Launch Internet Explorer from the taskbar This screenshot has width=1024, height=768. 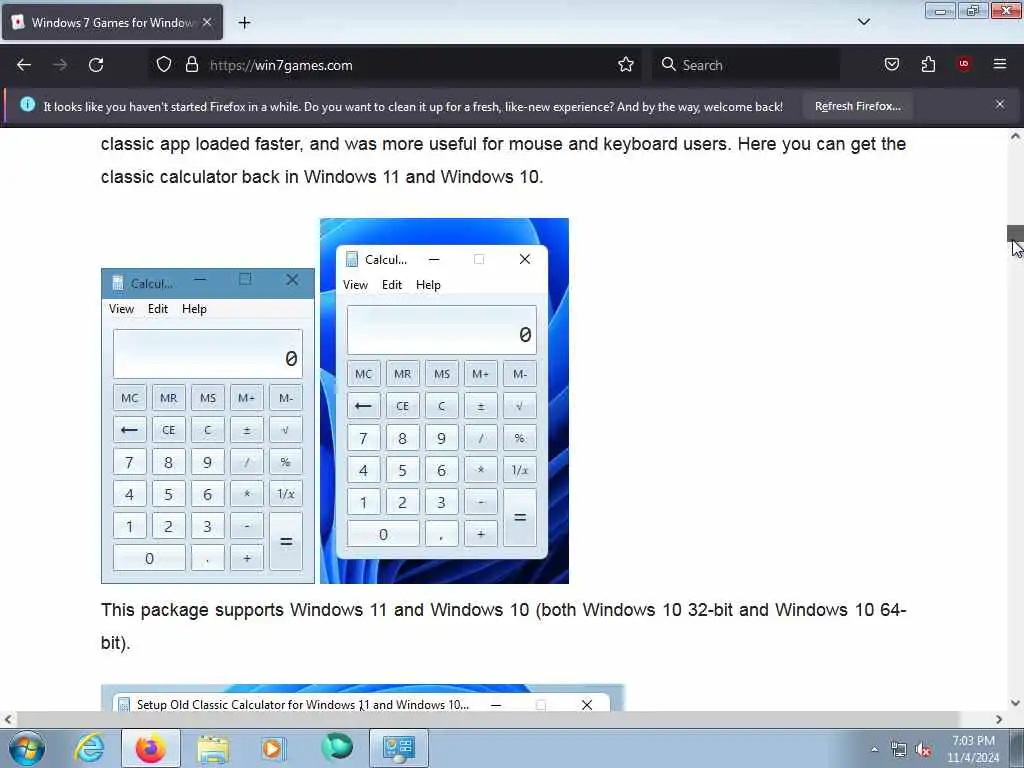pyautogui.click(x=89, y=748)
